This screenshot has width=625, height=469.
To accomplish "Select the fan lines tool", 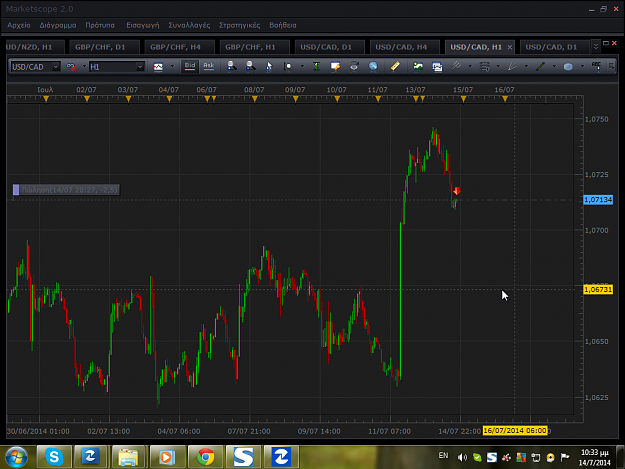I will 512,67.
